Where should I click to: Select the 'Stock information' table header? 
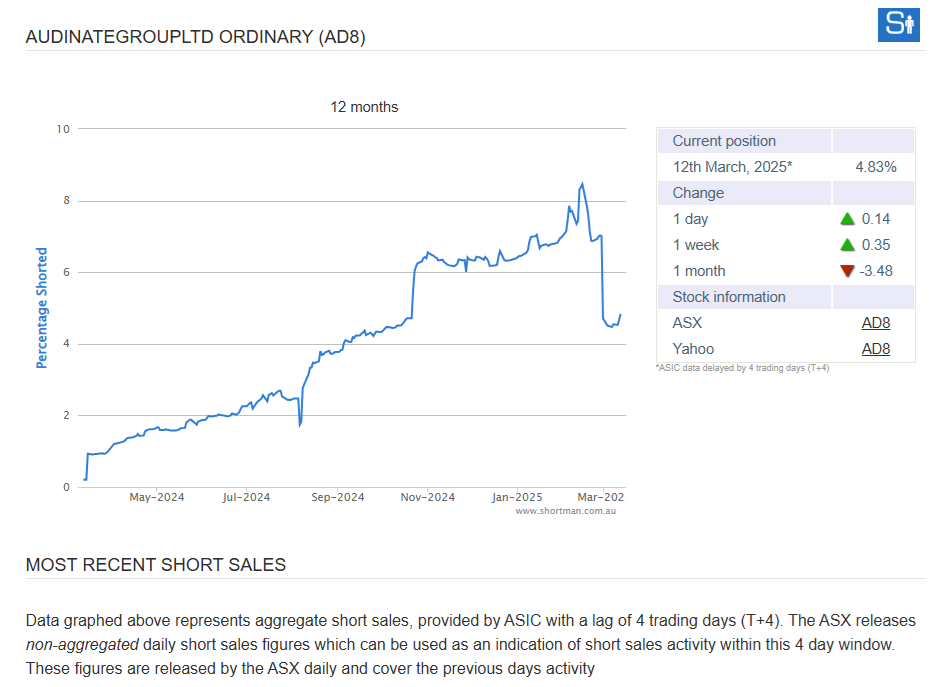(729, 297)
